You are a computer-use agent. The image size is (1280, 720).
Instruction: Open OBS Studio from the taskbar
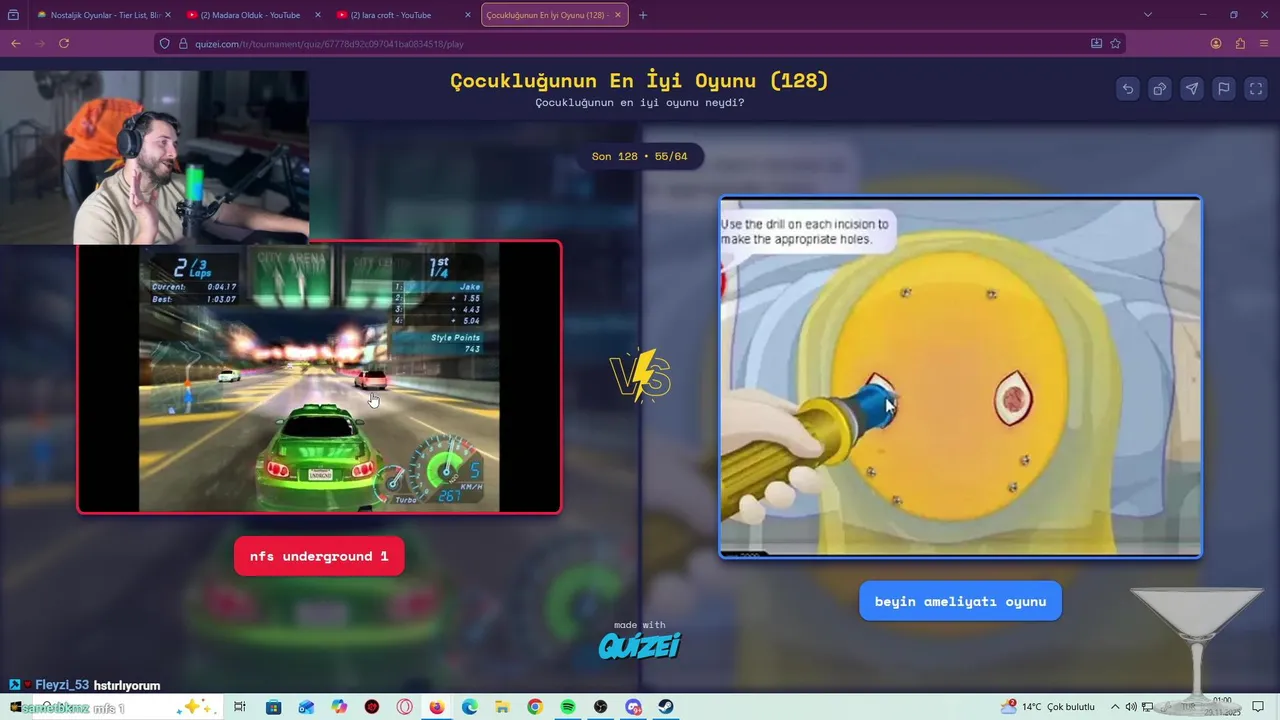600,707
